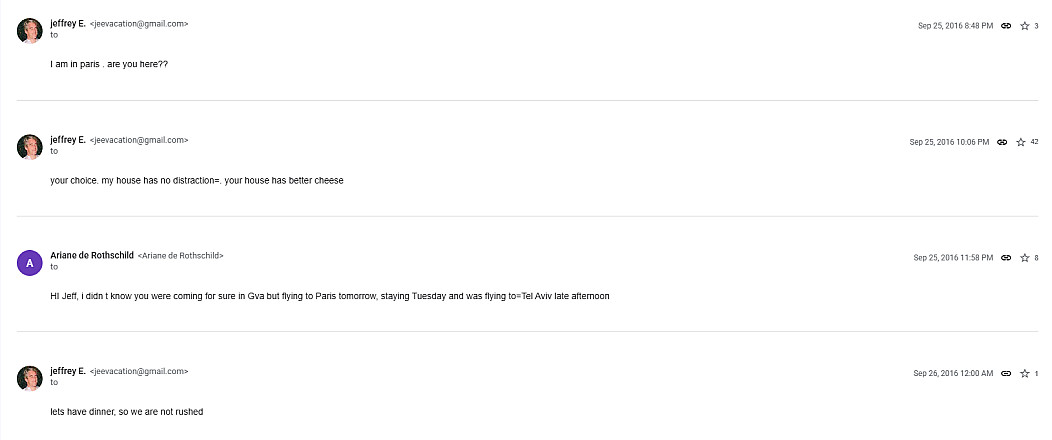
Task: Click the thread count 42 beside star
Action: click(x=1034, y=142)
